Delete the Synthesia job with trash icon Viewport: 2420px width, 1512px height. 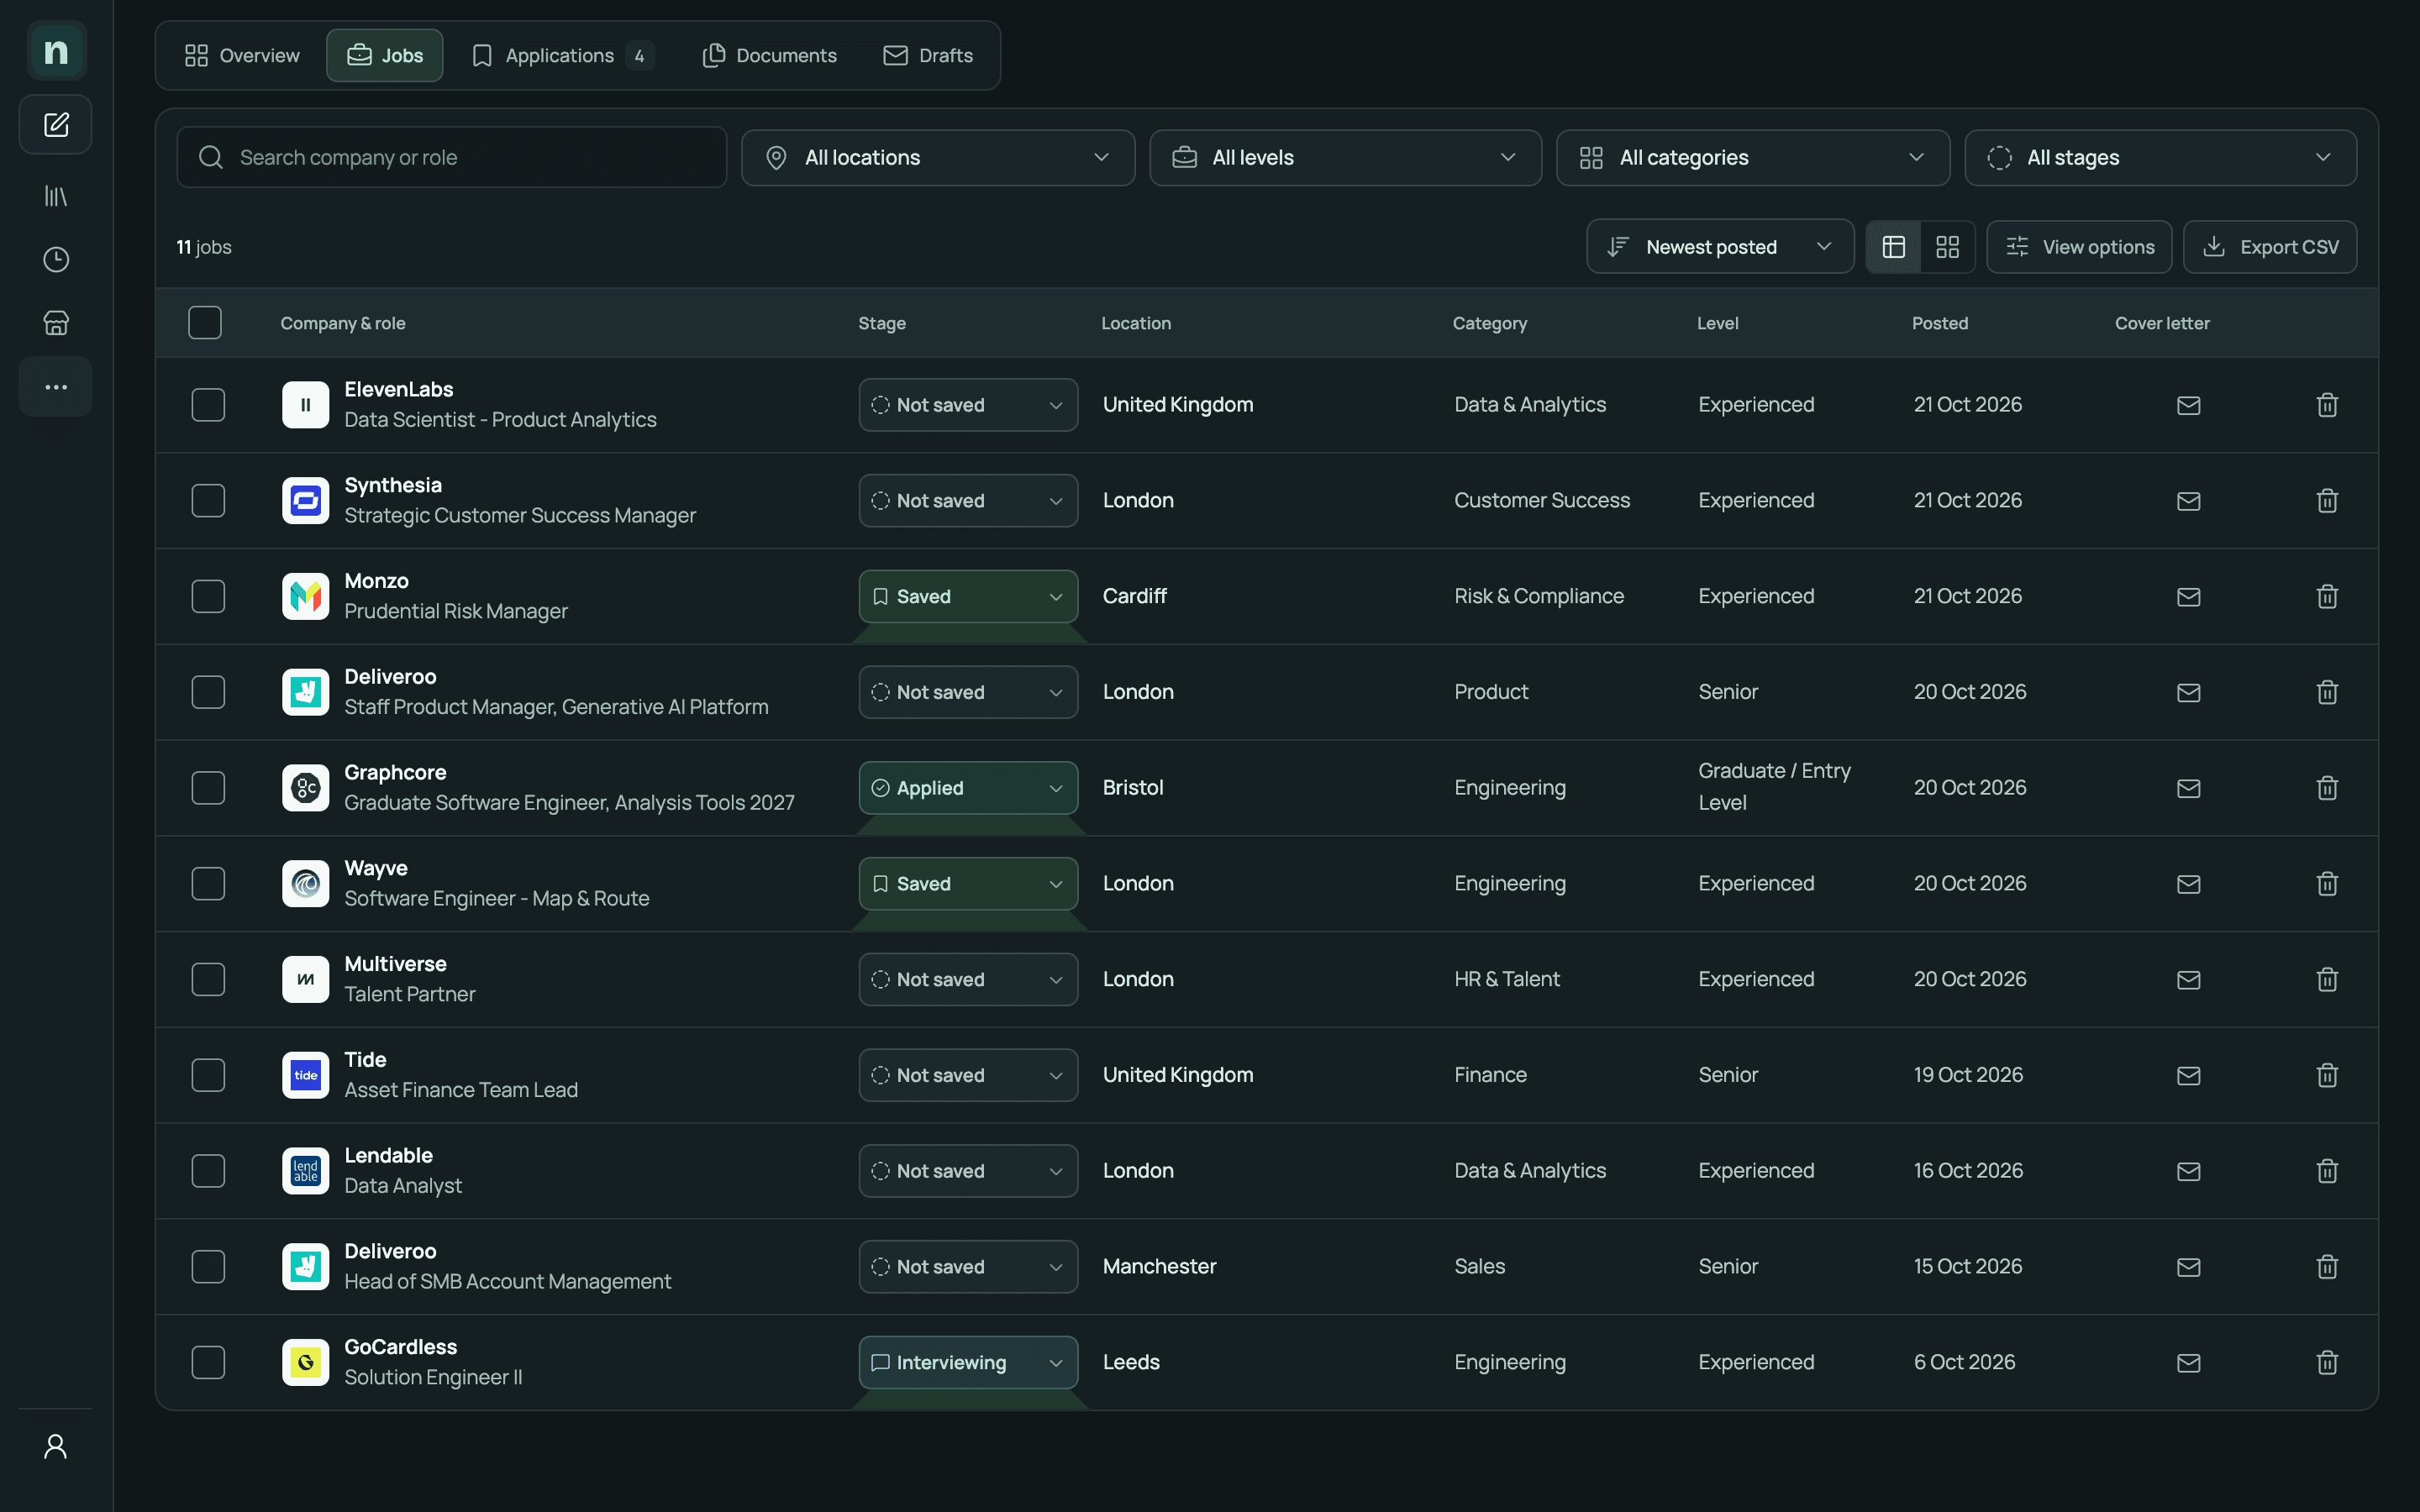(2327, 501)
